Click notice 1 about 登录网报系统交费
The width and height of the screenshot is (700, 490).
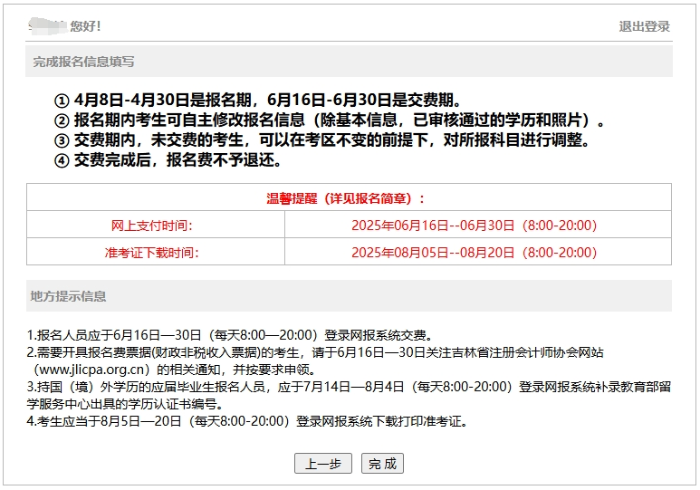[229, 335]
